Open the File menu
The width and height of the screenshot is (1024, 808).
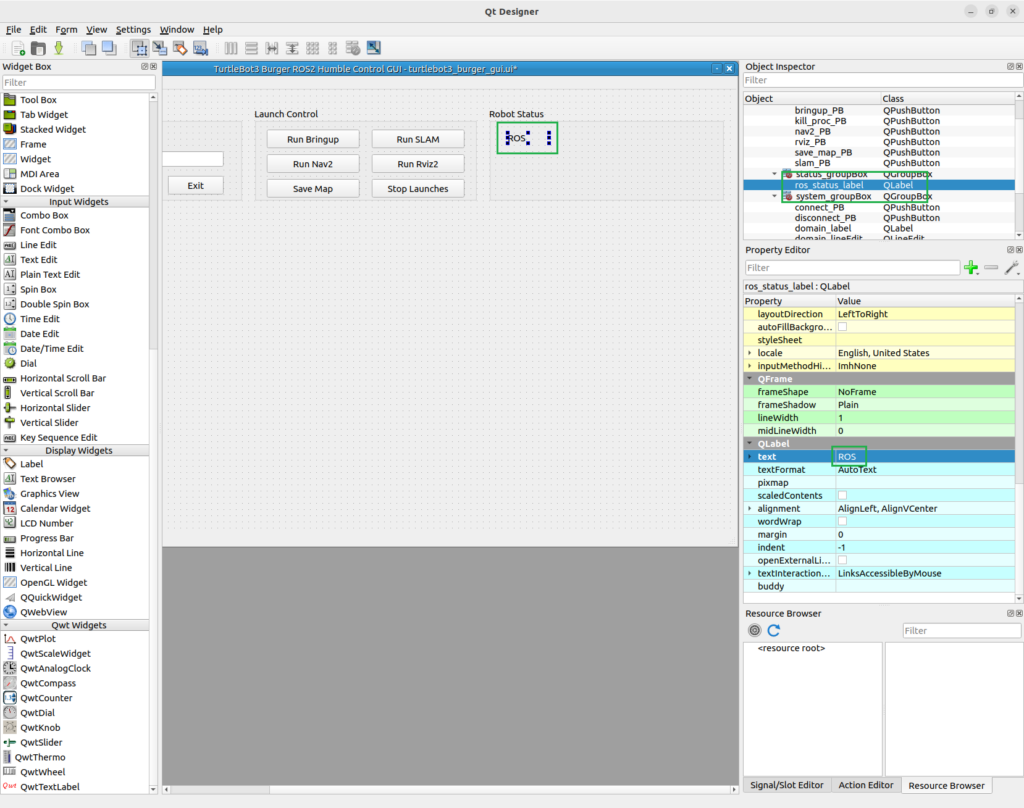coord(13,29)
